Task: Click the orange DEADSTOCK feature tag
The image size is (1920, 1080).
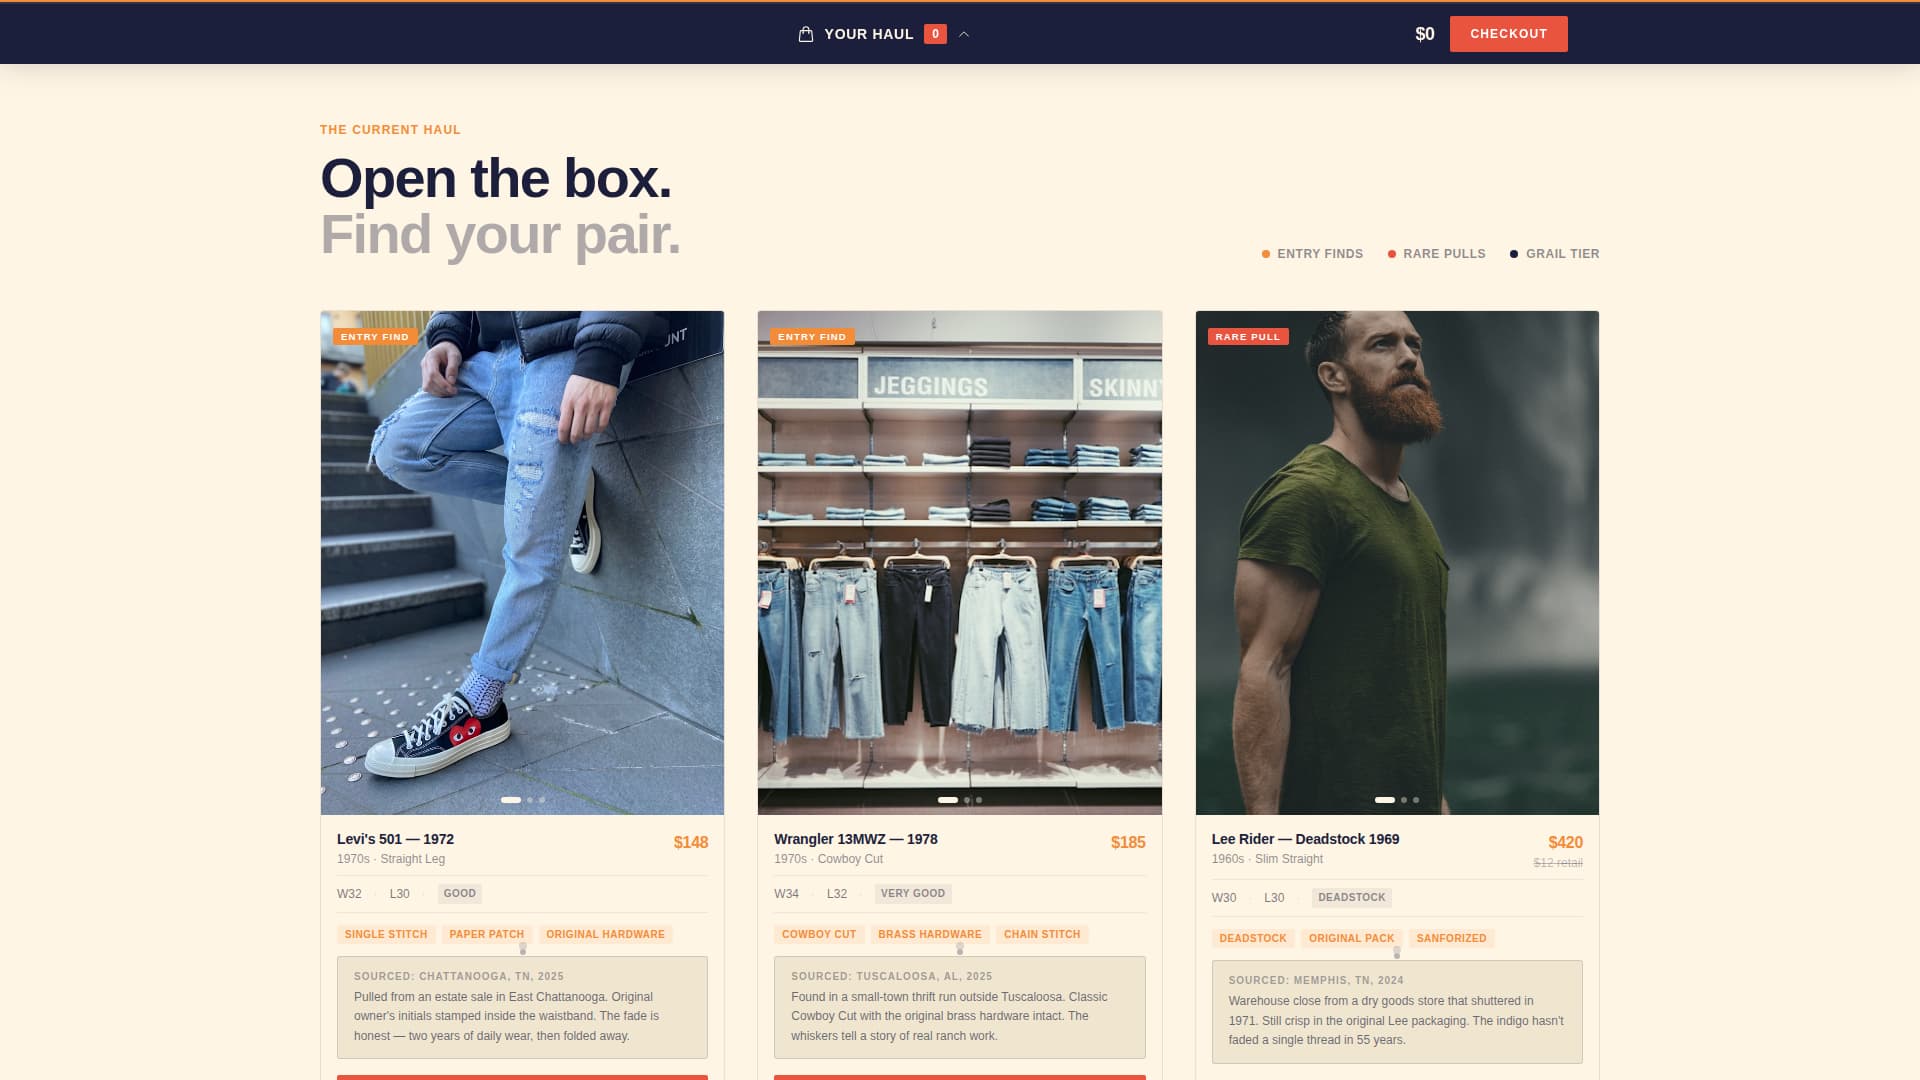Action: 1253,939
